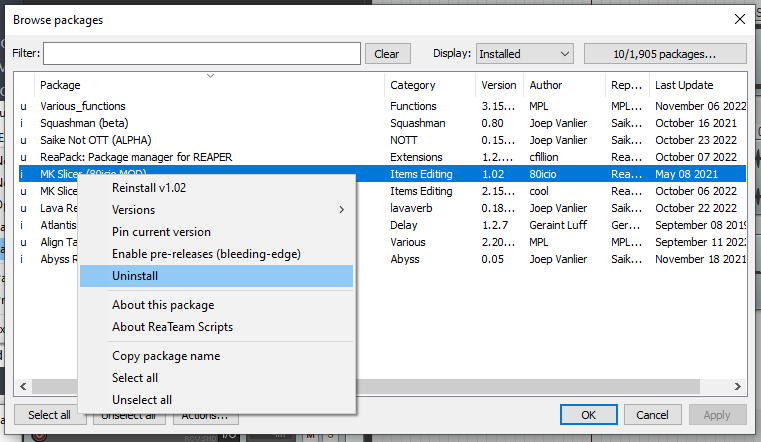This screenshot has width=761, height=442.
Task: Click the Cancel button
Action: pos(652,415)
